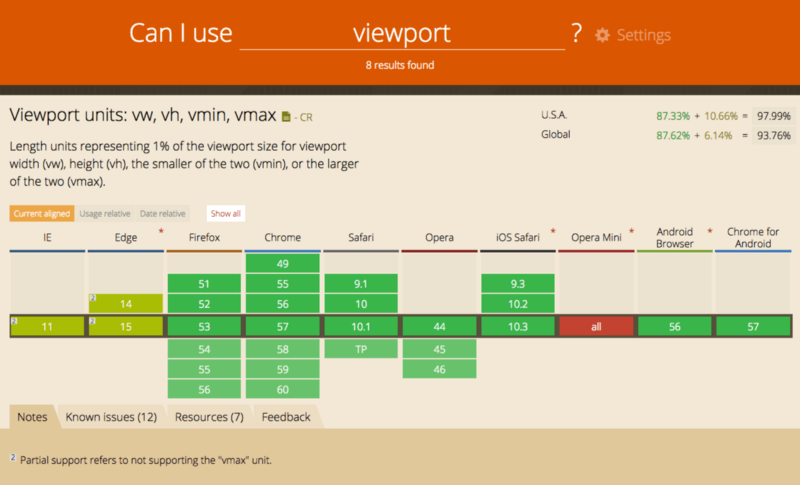Click the note marker on IE 11 cell

14,321
